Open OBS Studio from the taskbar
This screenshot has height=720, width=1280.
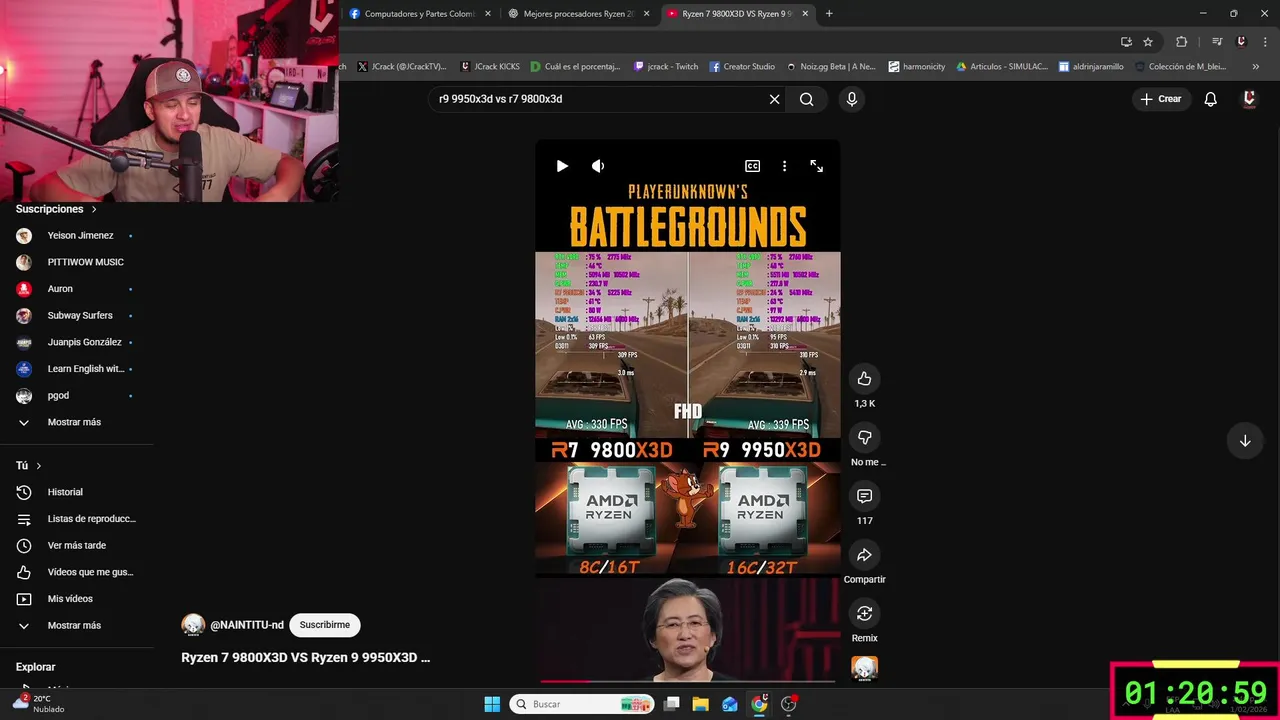point(788,704)
